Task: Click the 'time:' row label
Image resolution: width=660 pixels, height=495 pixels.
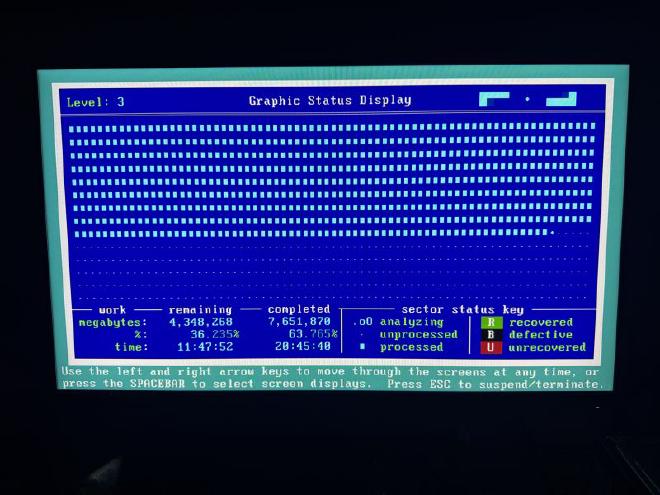Action: 131,347
